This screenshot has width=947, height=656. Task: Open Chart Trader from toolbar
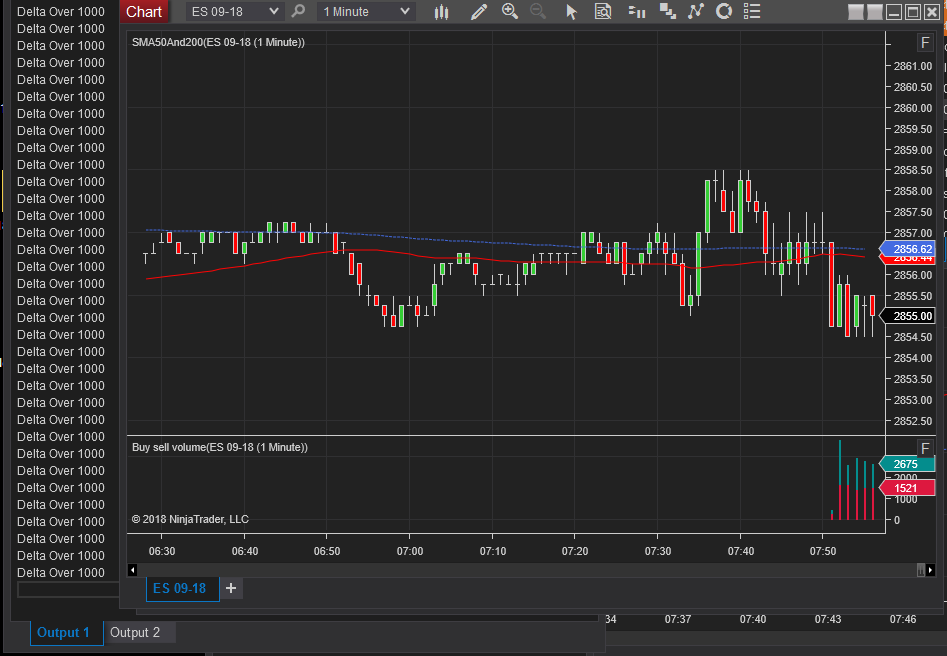(x=636, y=12)
